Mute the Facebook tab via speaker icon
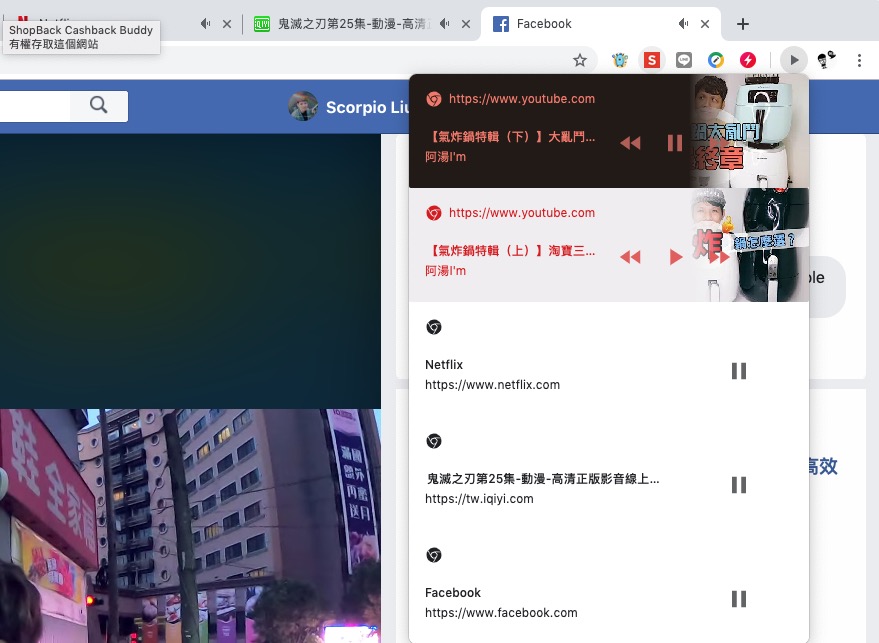Viewport: 879px width, 643px height. pos(683,24)
